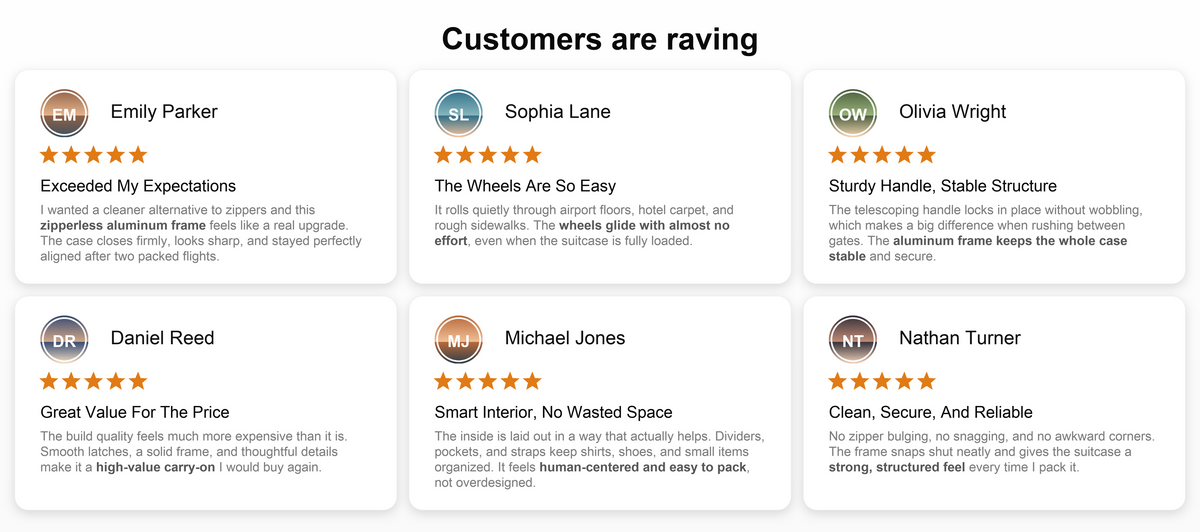The width and height of the screenshot is (1200, 532).
Task: Click Emily Parker's EM avatar
Action: (64, 113)
